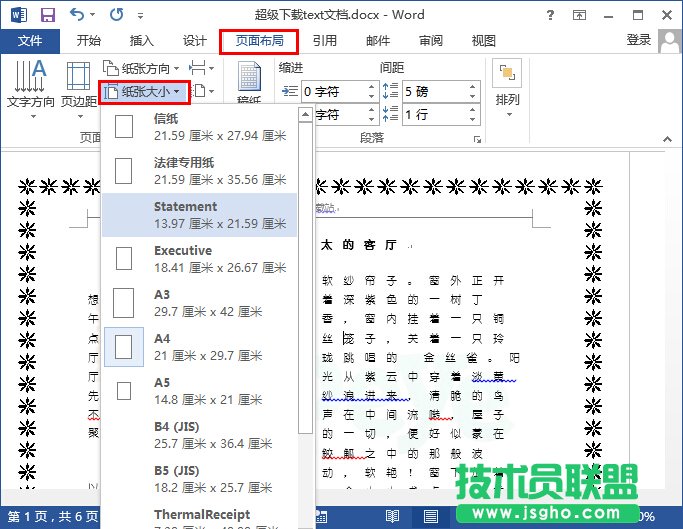Image resolution: width=683 pixels, height=529 pixels.
Task: Click the user account avatar icon
Action: [669, 41]
